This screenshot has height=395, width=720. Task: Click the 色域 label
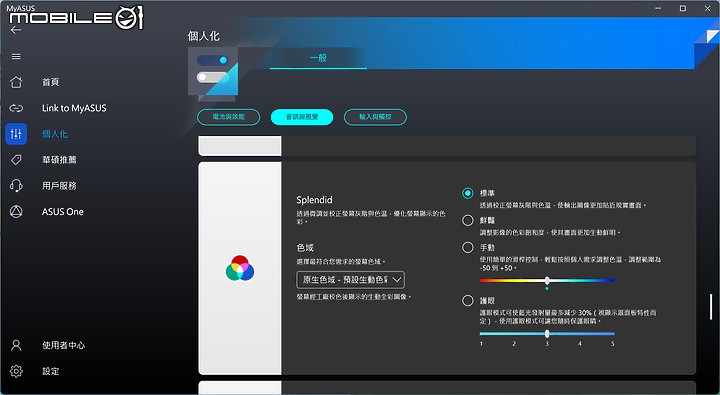point(305,248)
